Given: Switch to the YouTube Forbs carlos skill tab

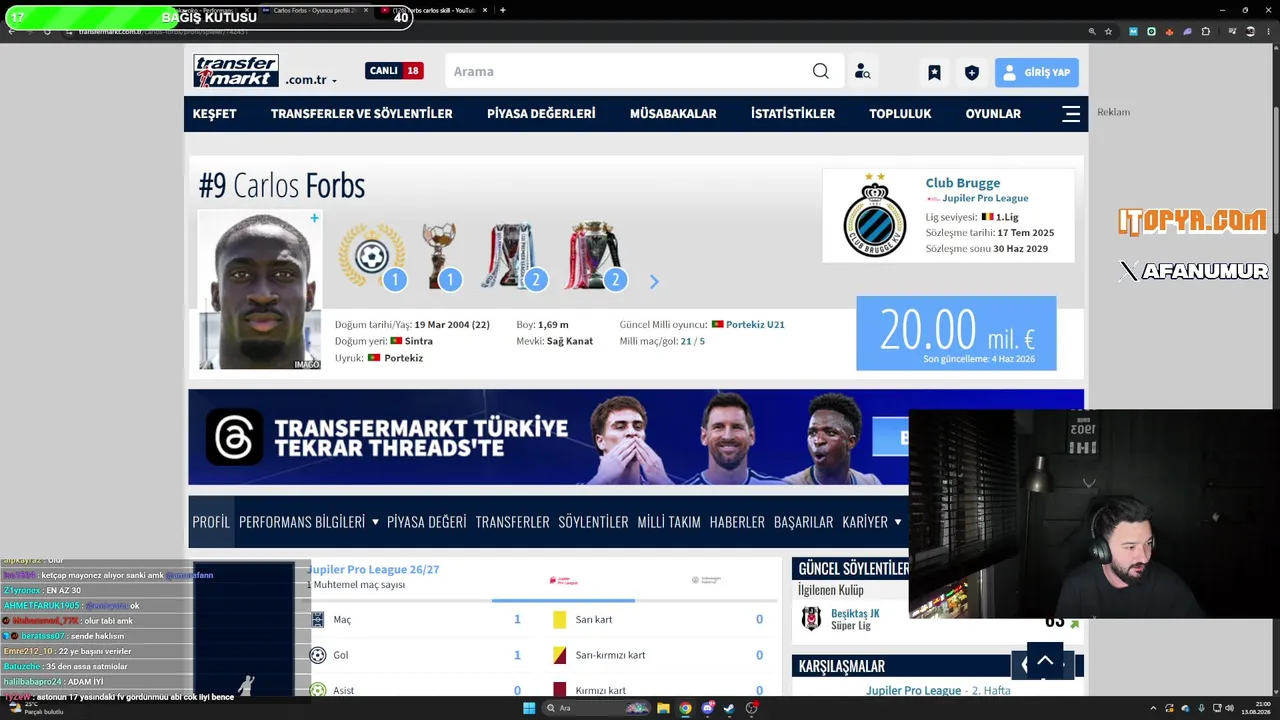Looking at the screenshot, I should tap(435, 10).
